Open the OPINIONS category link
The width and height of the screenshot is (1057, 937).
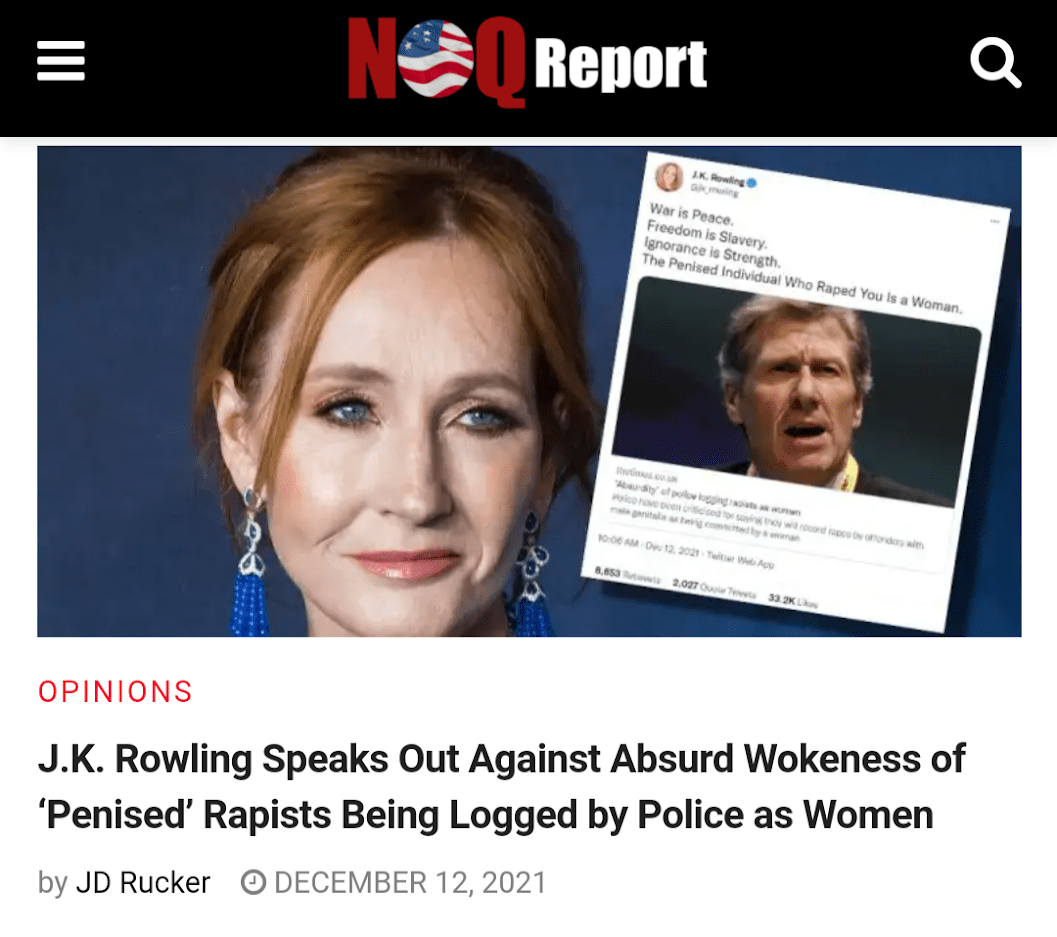[x=114, y=691]
